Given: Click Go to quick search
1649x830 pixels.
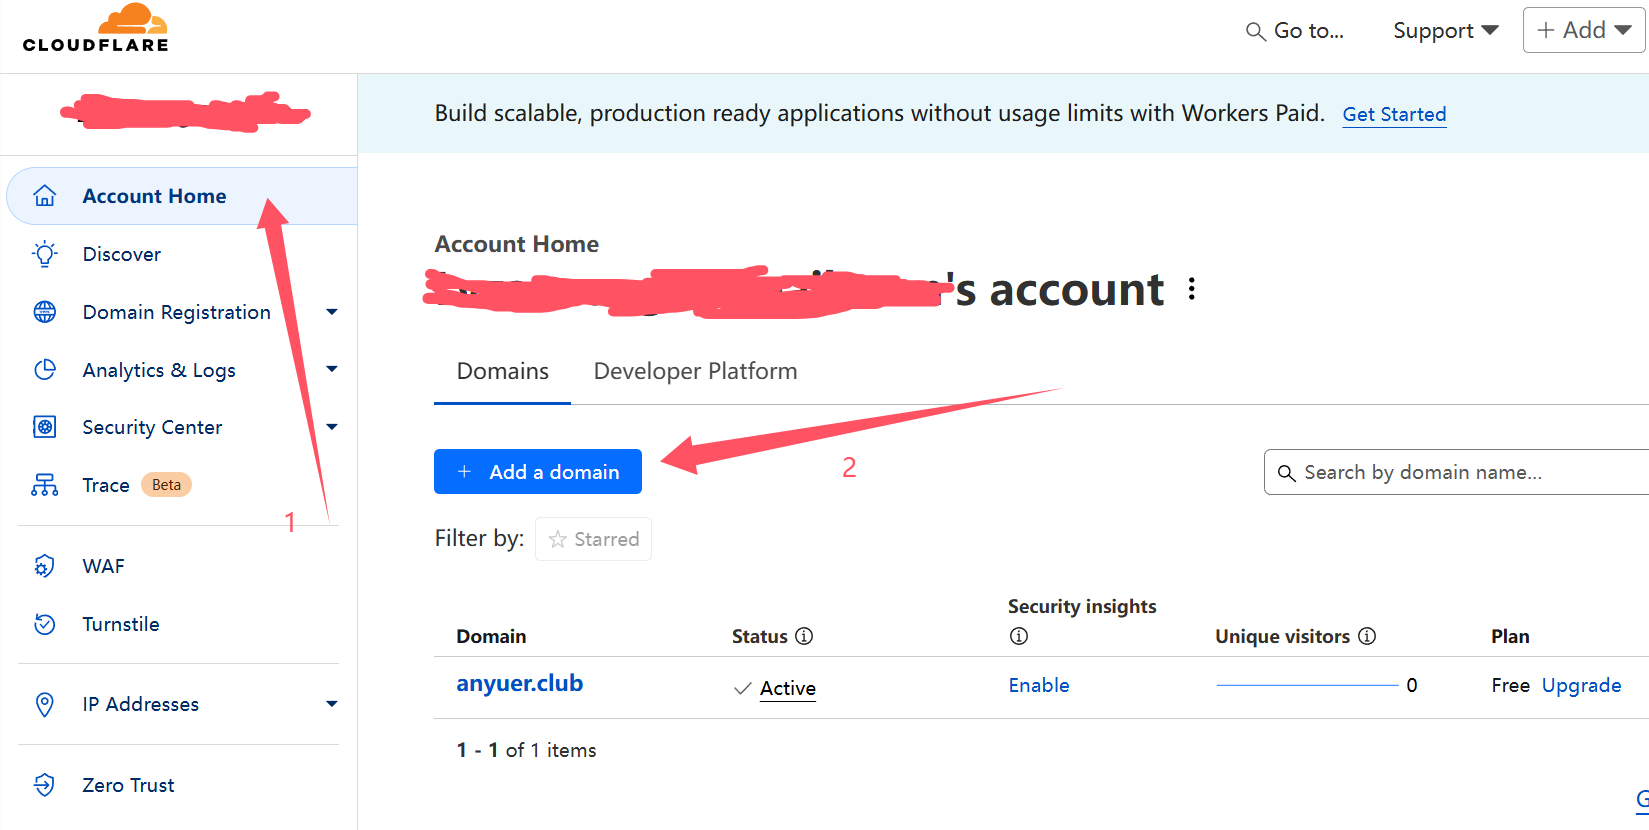Looking at the screenshot, I should 1295,31.
